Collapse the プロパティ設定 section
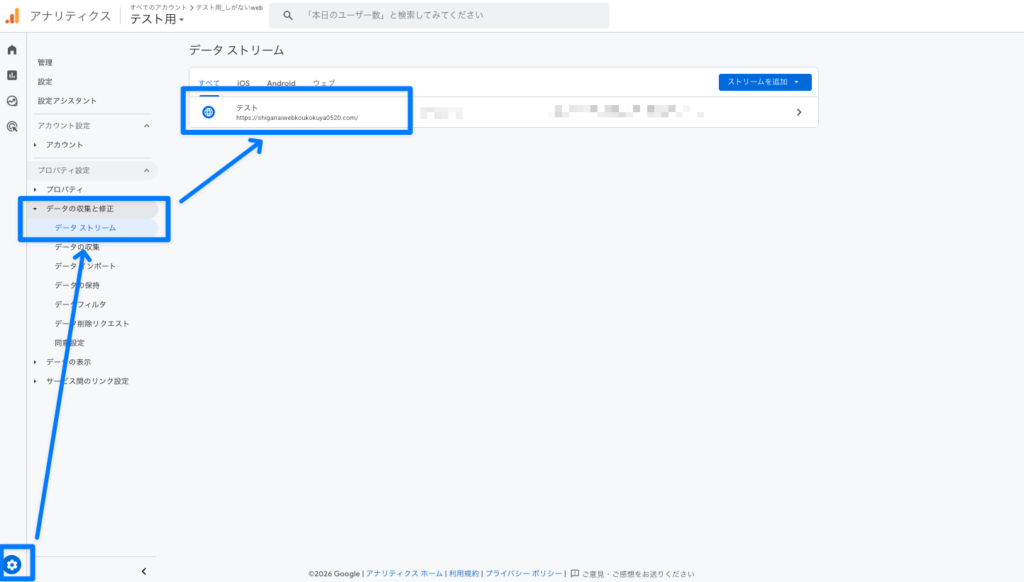 (146, 171)
